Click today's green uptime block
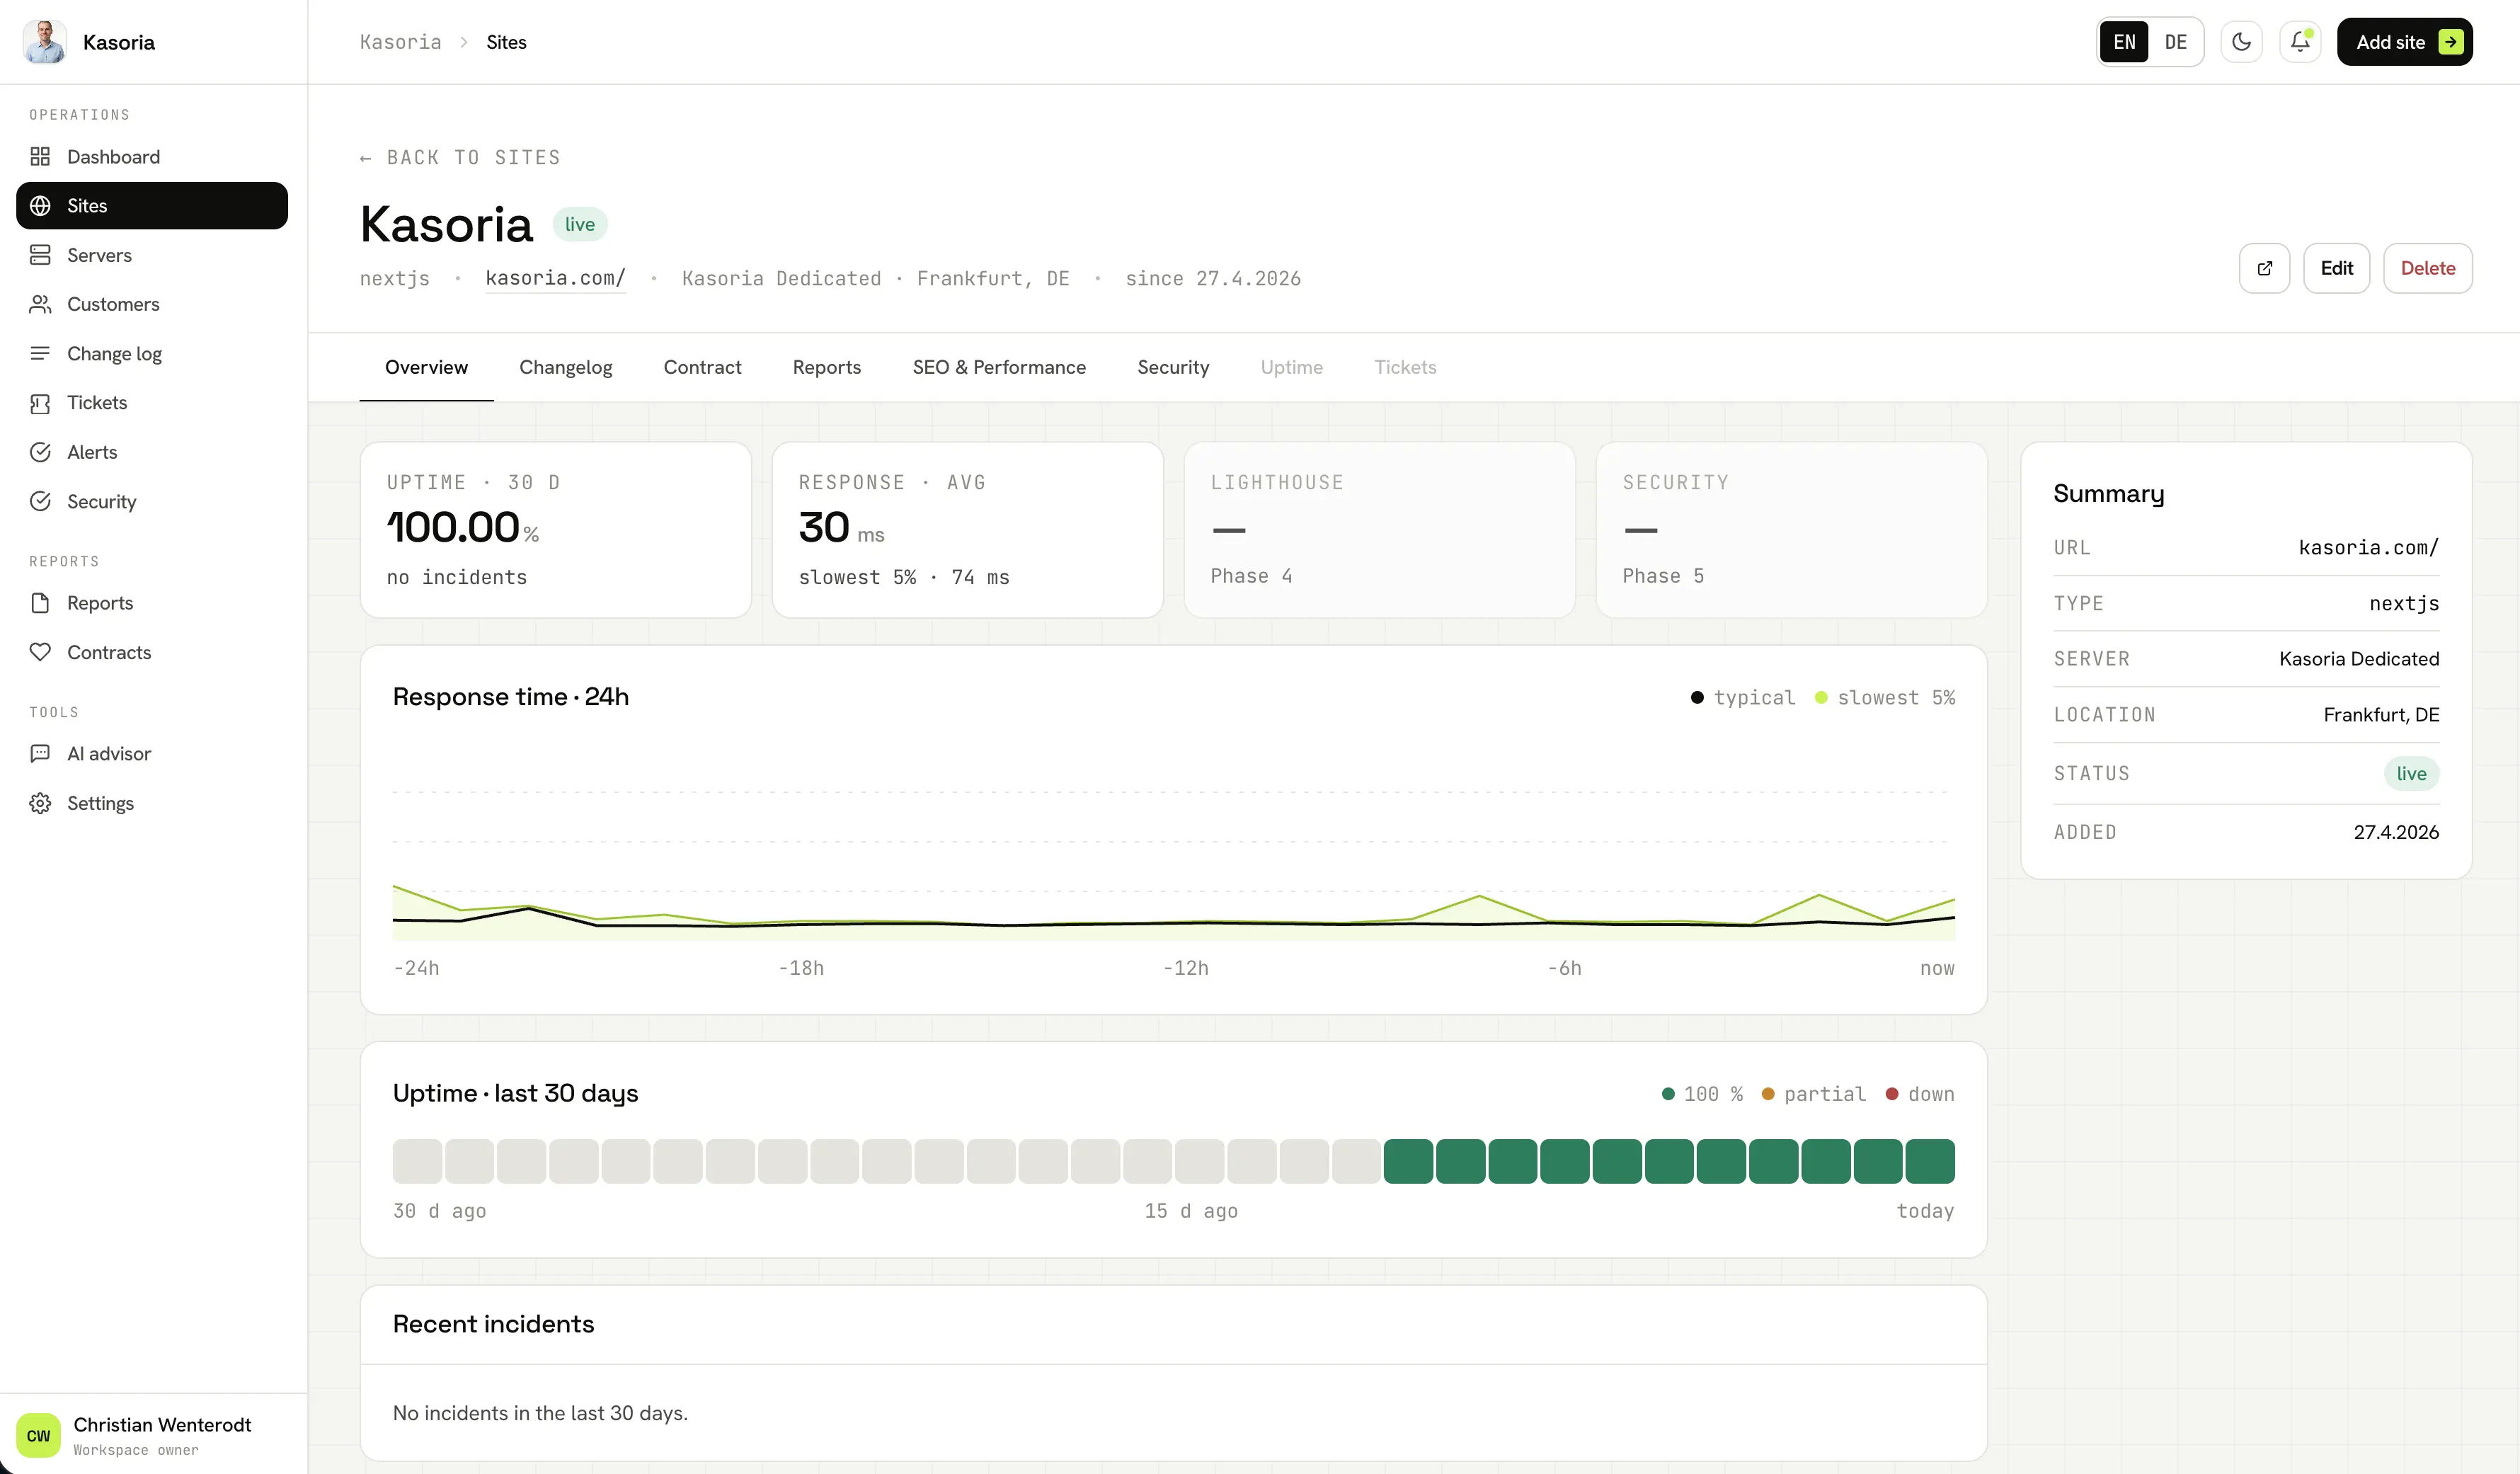This screenshot has height=1474, width=2520. tap(1929, 1161)
